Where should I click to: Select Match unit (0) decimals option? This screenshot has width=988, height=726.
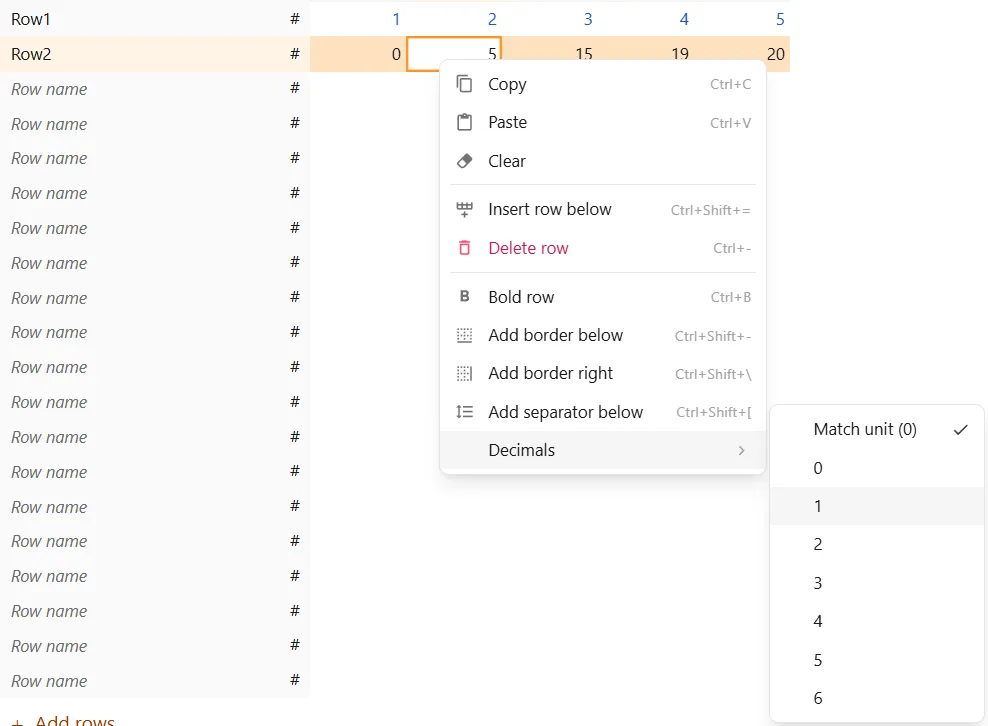(876, 429)
